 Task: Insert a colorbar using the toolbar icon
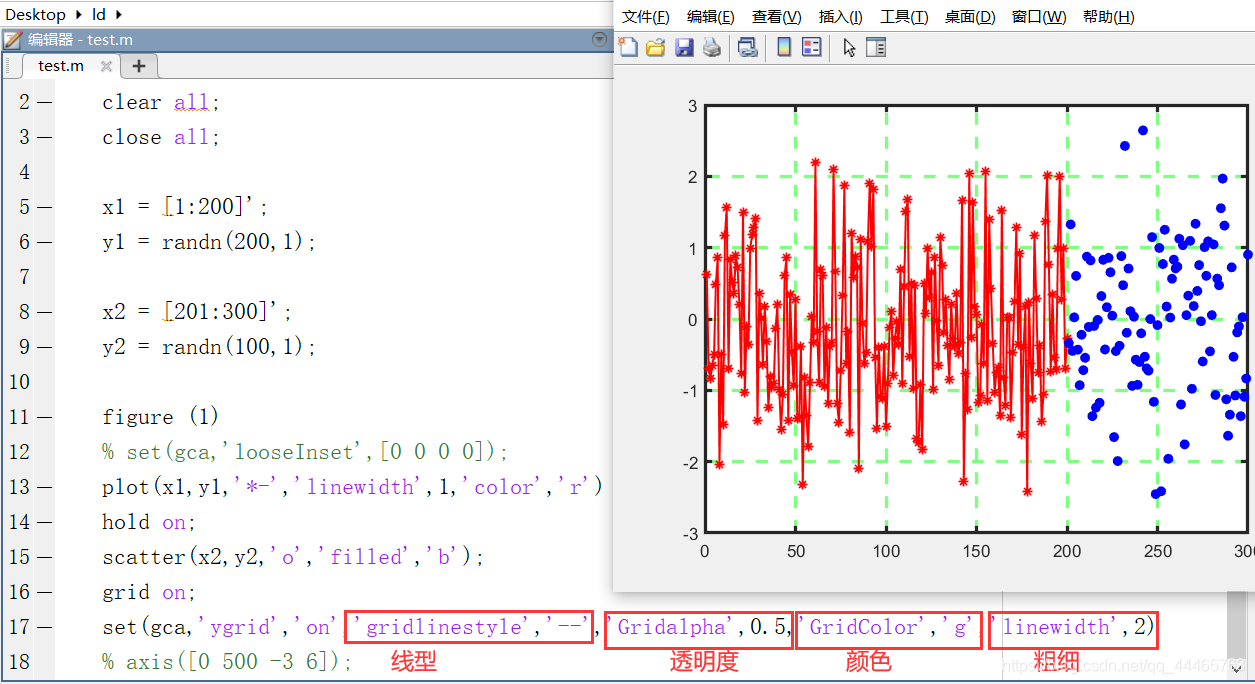[784, 47]
